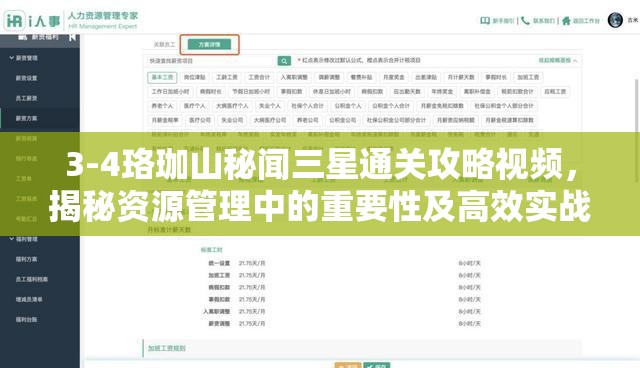Screen dimensions: 640x368
Task: Open 员工薪资 in the sidebar
Action: pos(27,98)
